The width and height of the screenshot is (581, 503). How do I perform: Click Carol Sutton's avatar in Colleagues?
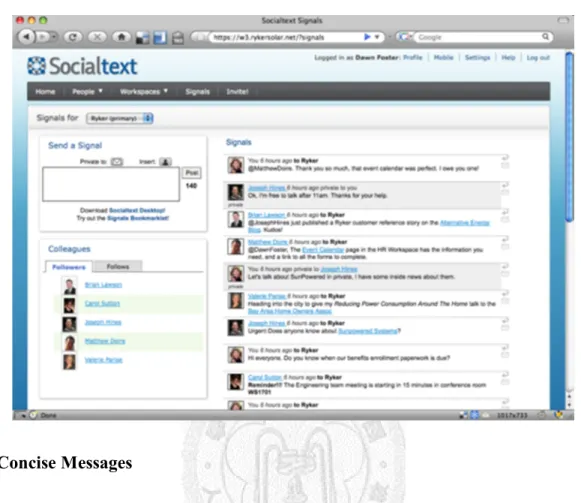(x=69, y=305)
